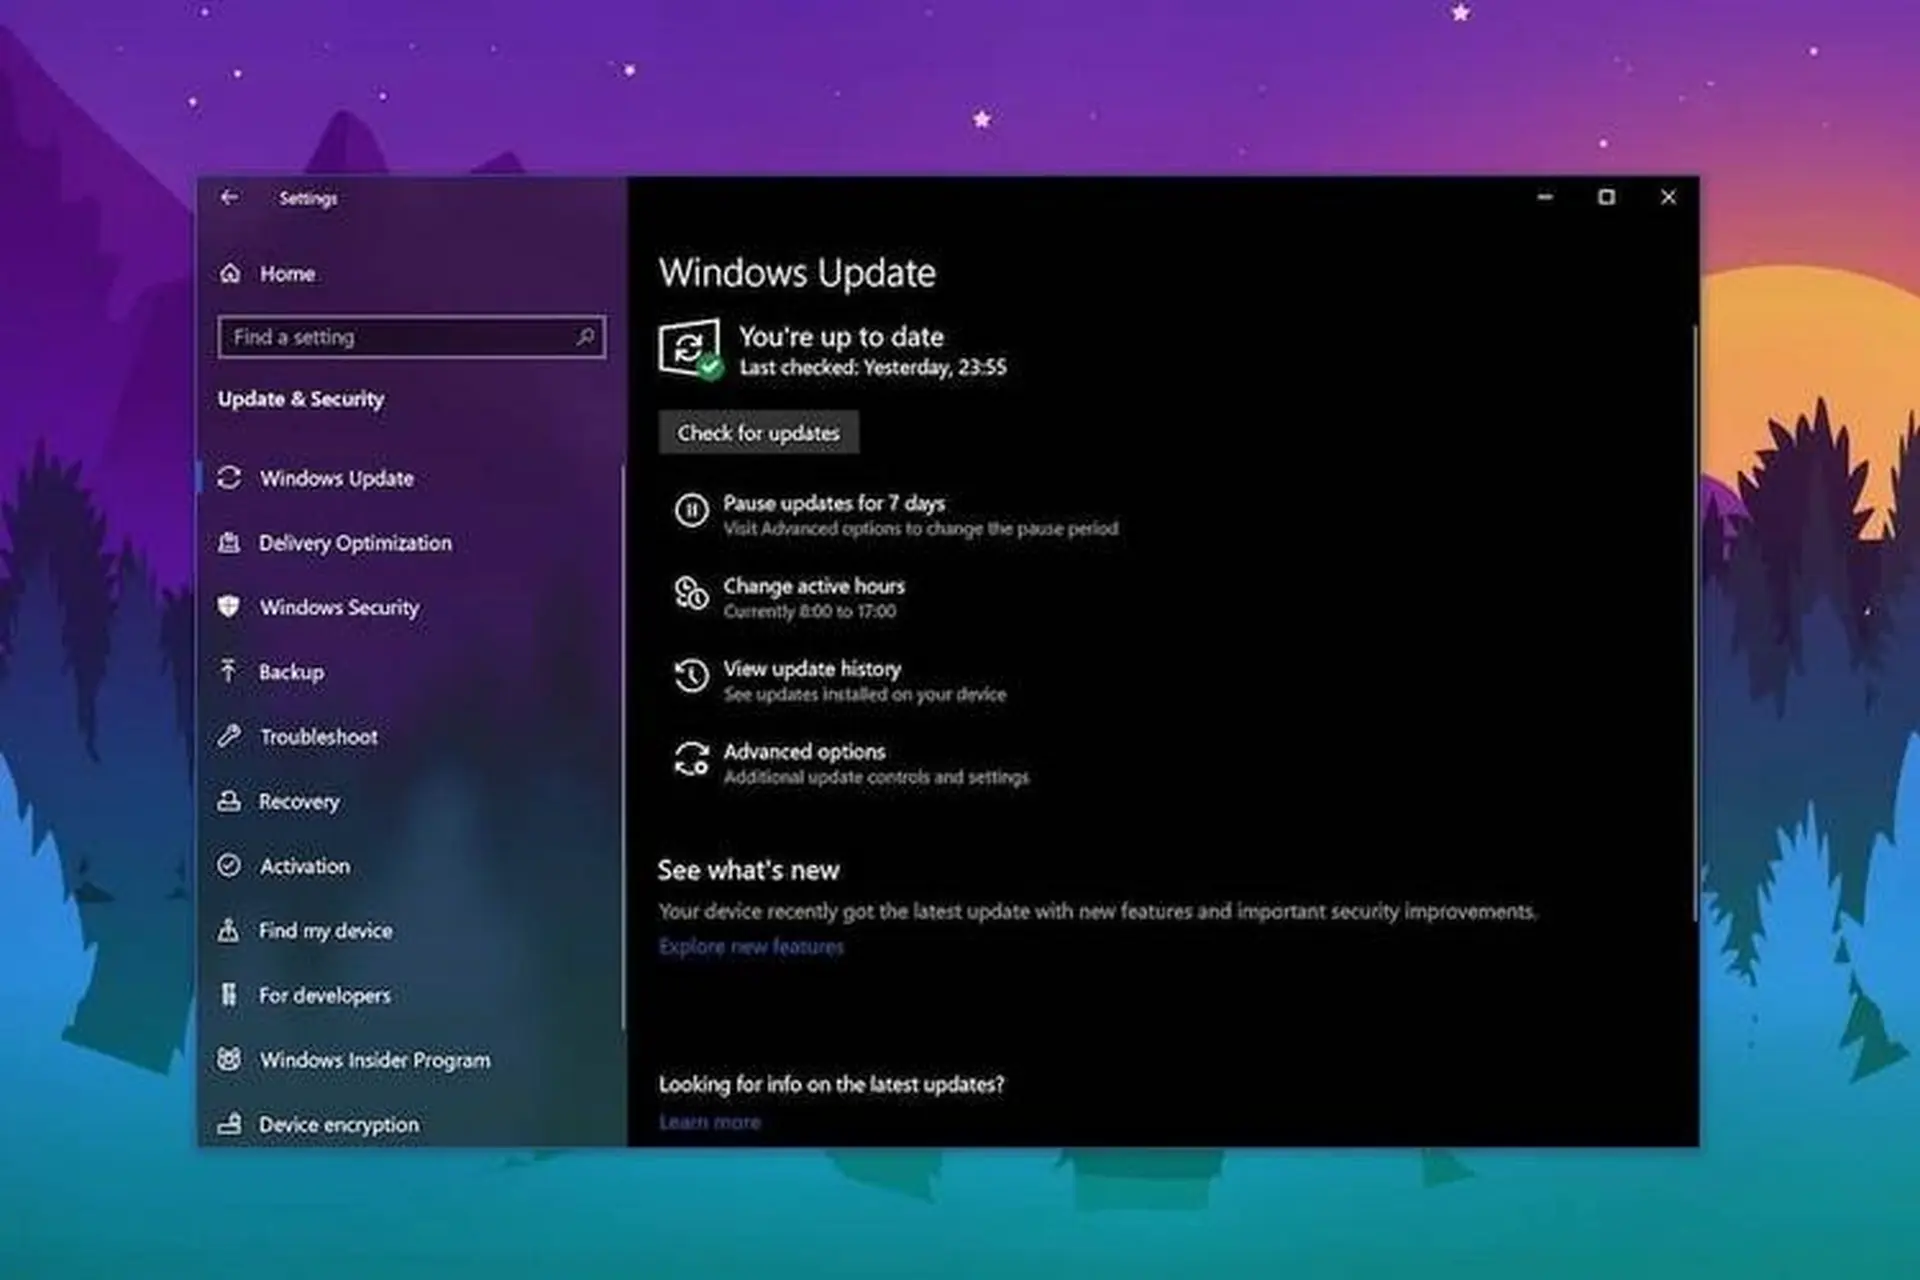The width and height of the screenshot is (1920, 1280).
Task: Open View update history
Action: (x=841, y=680)
